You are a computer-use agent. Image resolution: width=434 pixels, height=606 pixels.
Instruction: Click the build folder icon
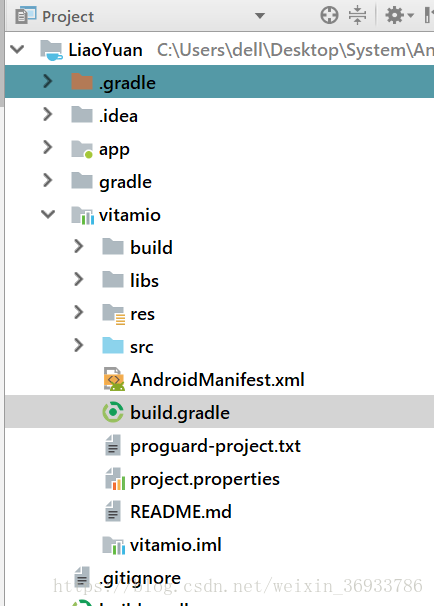[113, 246]
